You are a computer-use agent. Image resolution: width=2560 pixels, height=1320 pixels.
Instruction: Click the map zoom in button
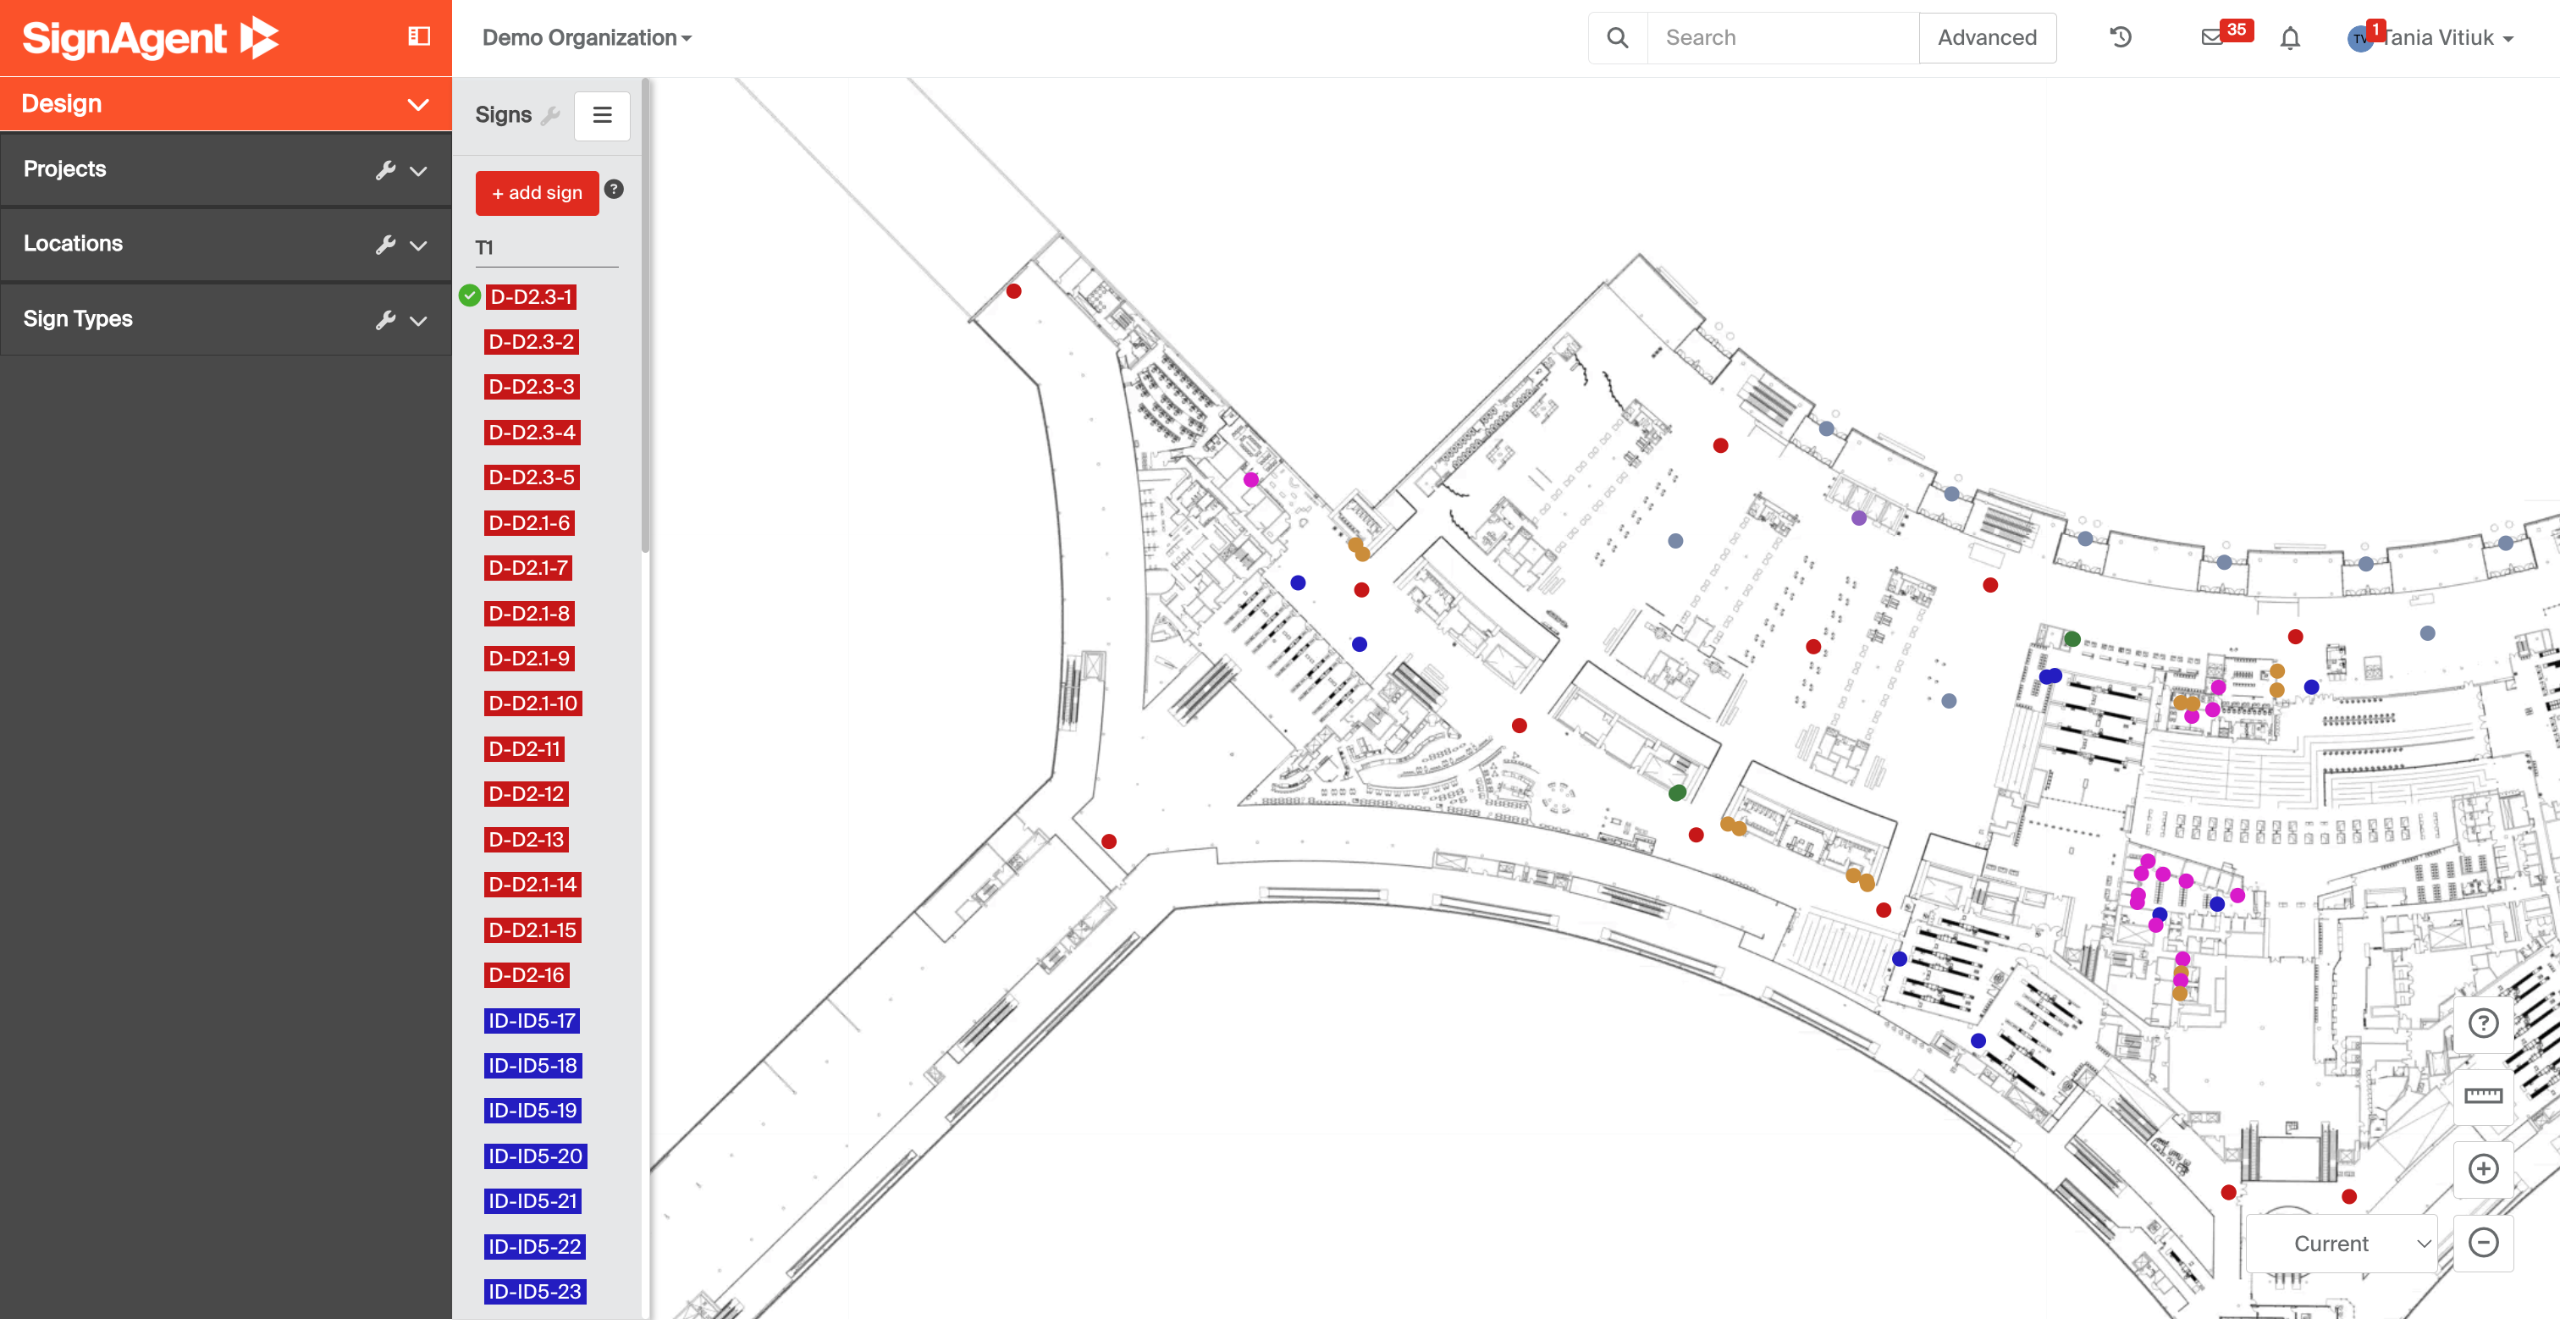click(x=2483, y=1169)
